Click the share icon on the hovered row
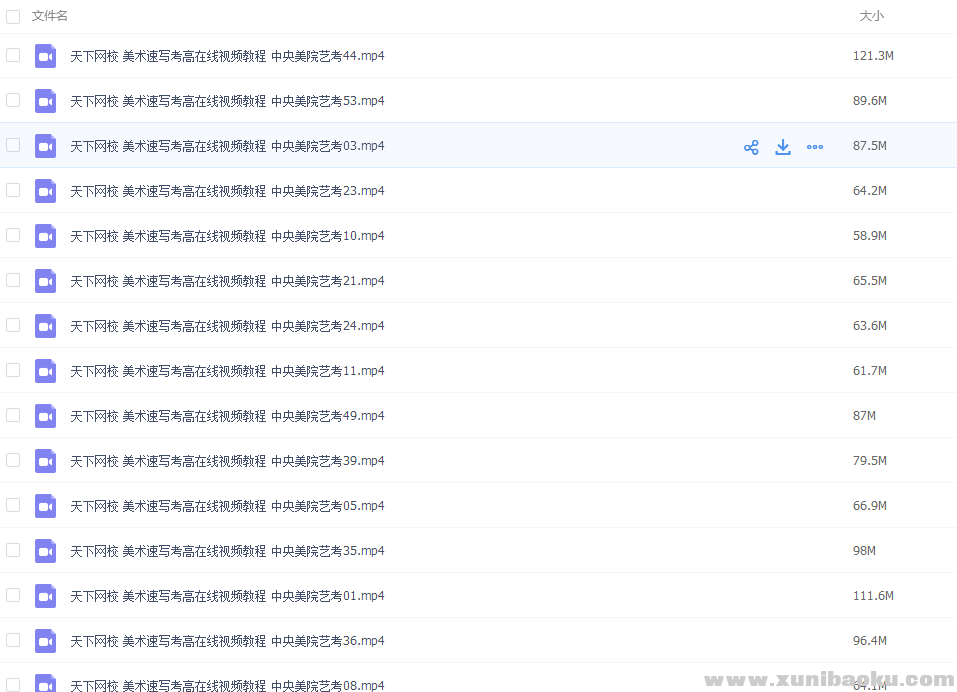957x692 pixels. [751, 147]
